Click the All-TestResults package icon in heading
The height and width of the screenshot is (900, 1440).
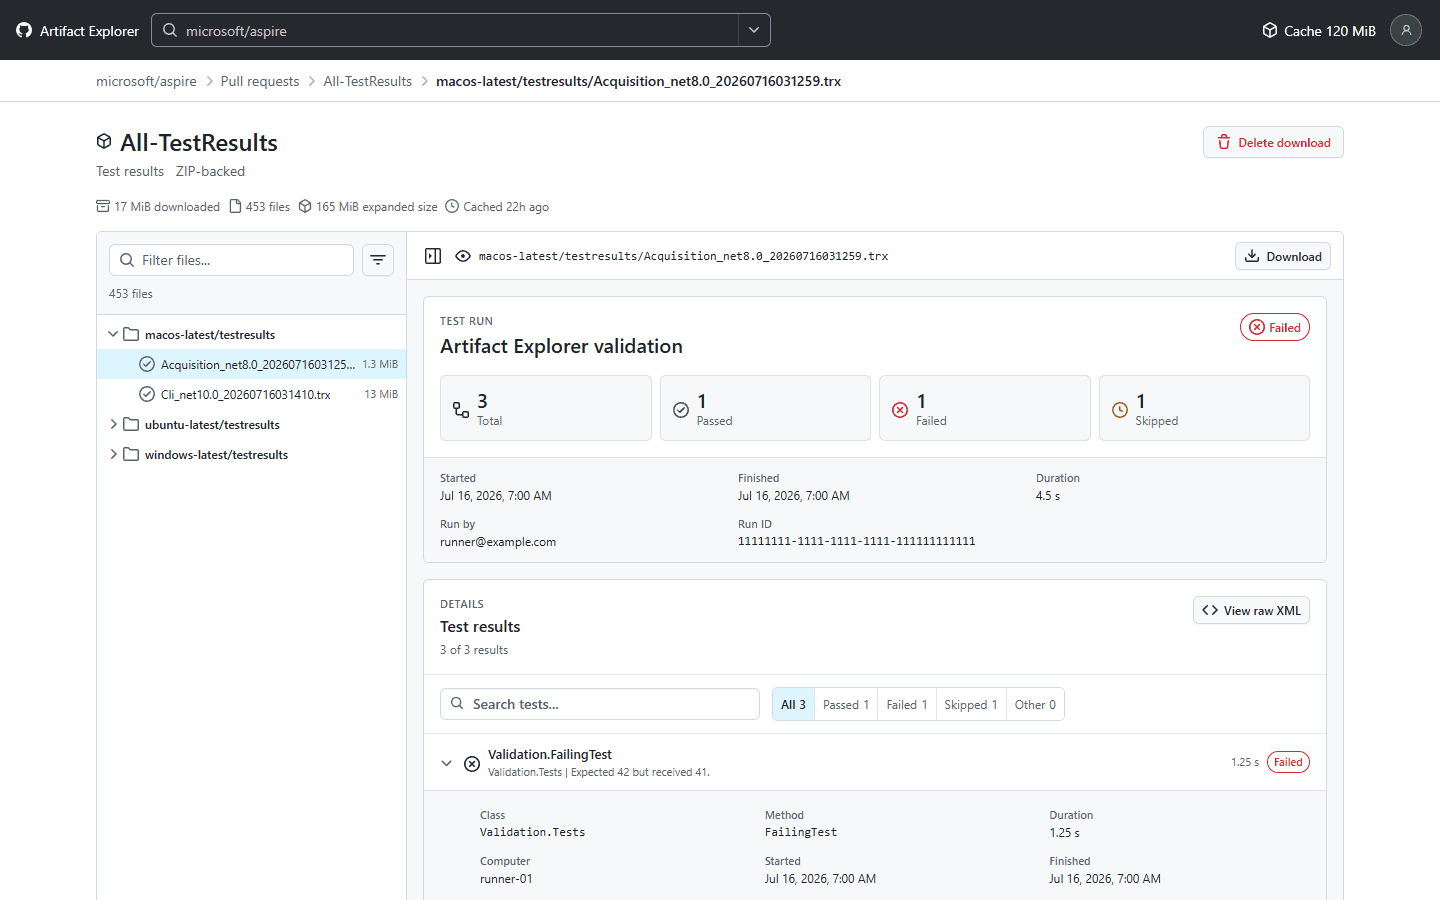pyautogui.click(x=104, y=141)
